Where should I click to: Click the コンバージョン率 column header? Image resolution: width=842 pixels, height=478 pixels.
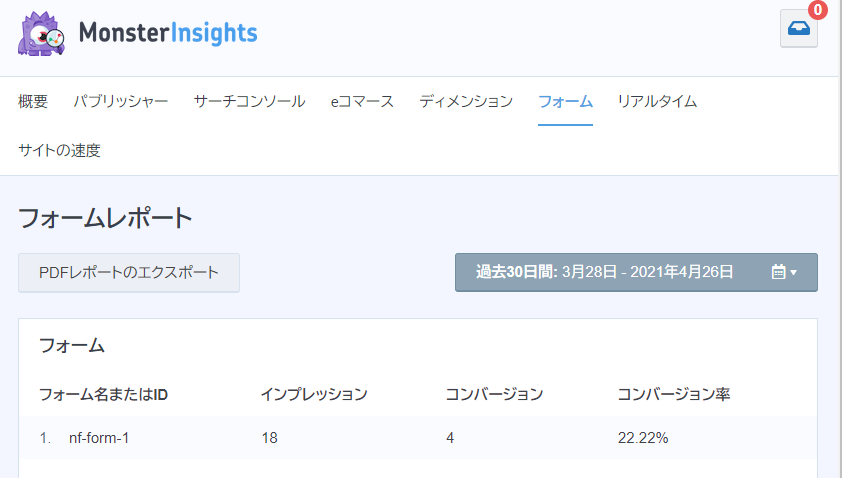(x=674, y=394)
